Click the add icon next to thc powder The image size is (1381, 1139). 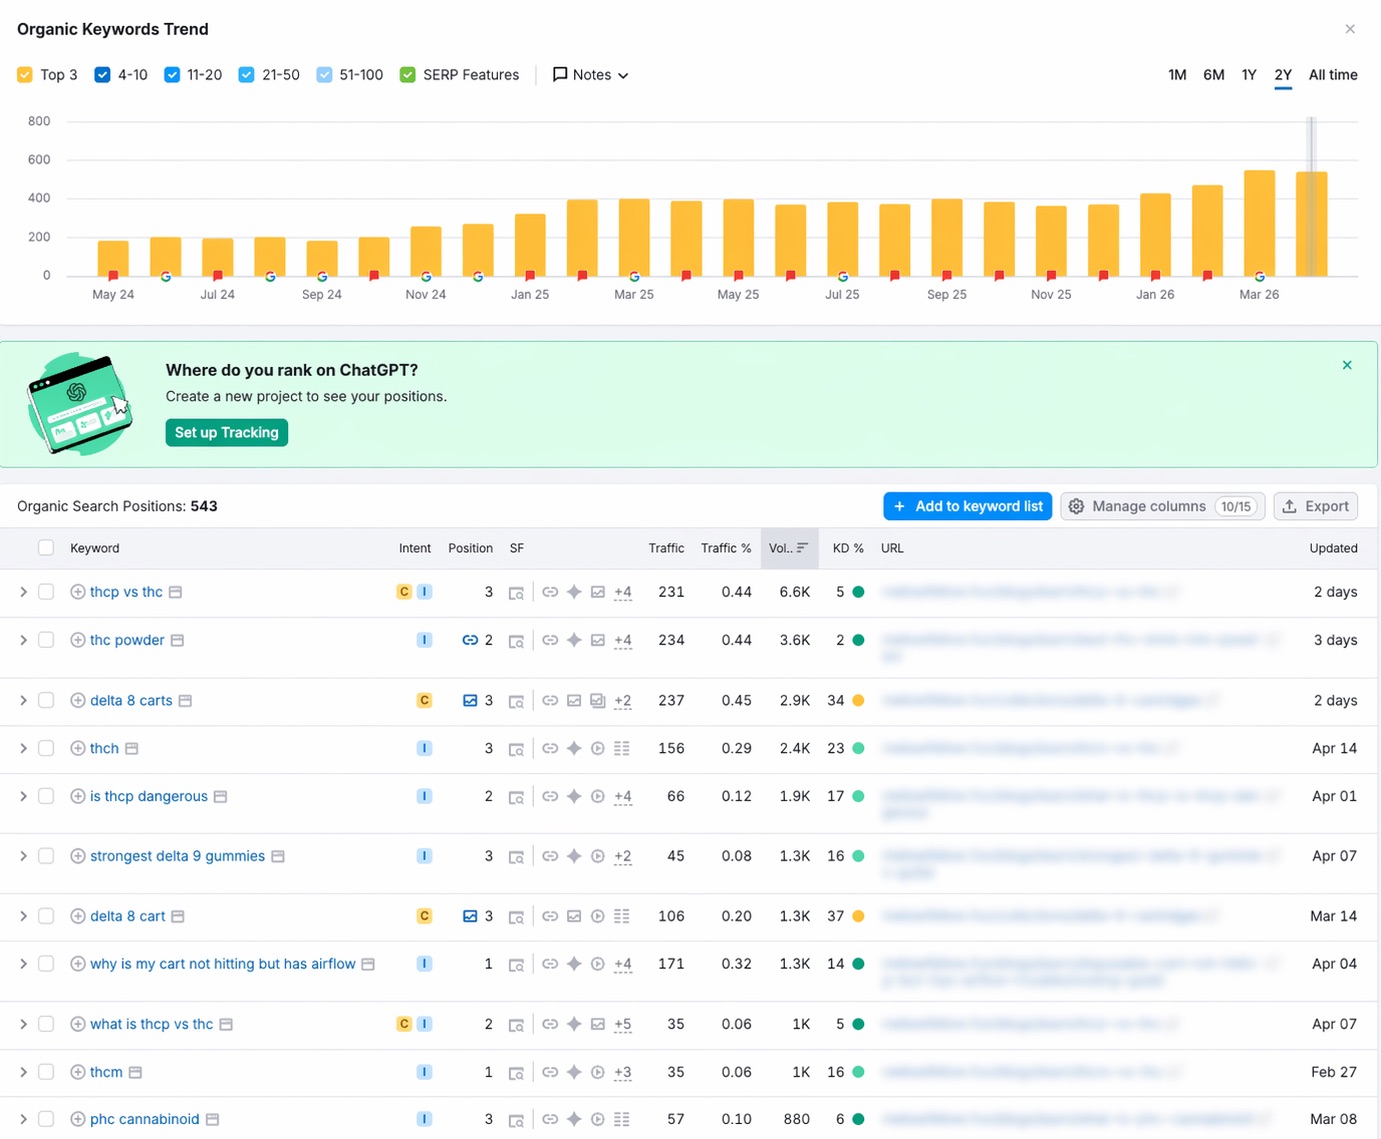click(x=77, y=640)
